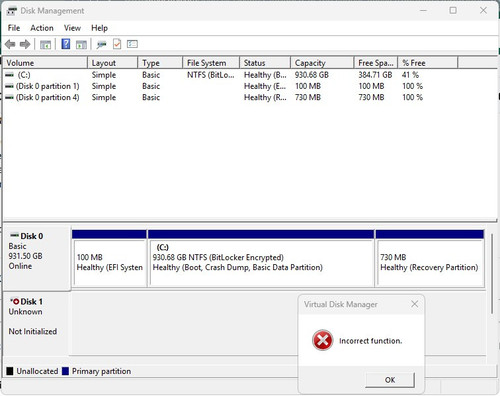The image size is (500, 396).
Task: Click Show/Hide Action Pane toolbar icon
Action: pyautogui.click(x=81, y=44)
